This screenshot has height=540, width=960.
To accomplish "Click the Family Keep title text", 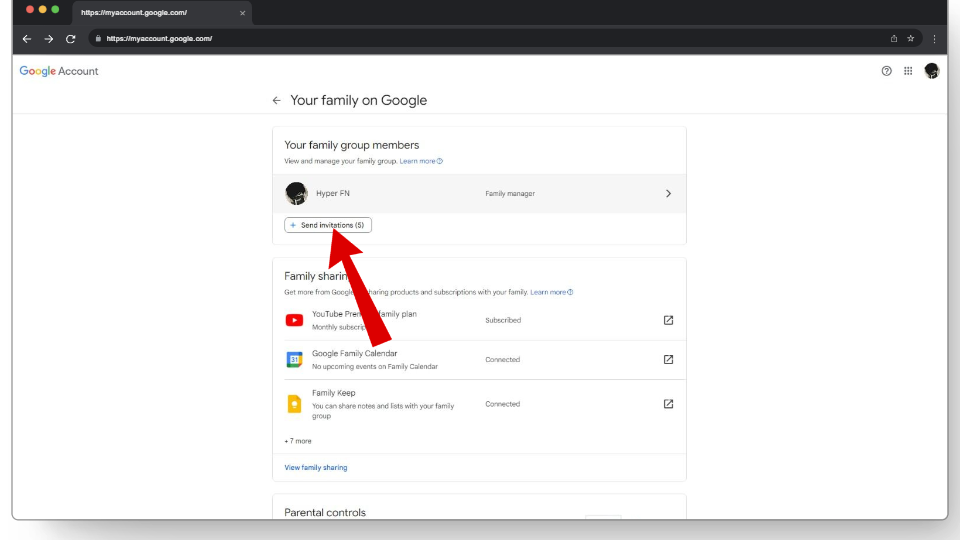I will [334, 393].
